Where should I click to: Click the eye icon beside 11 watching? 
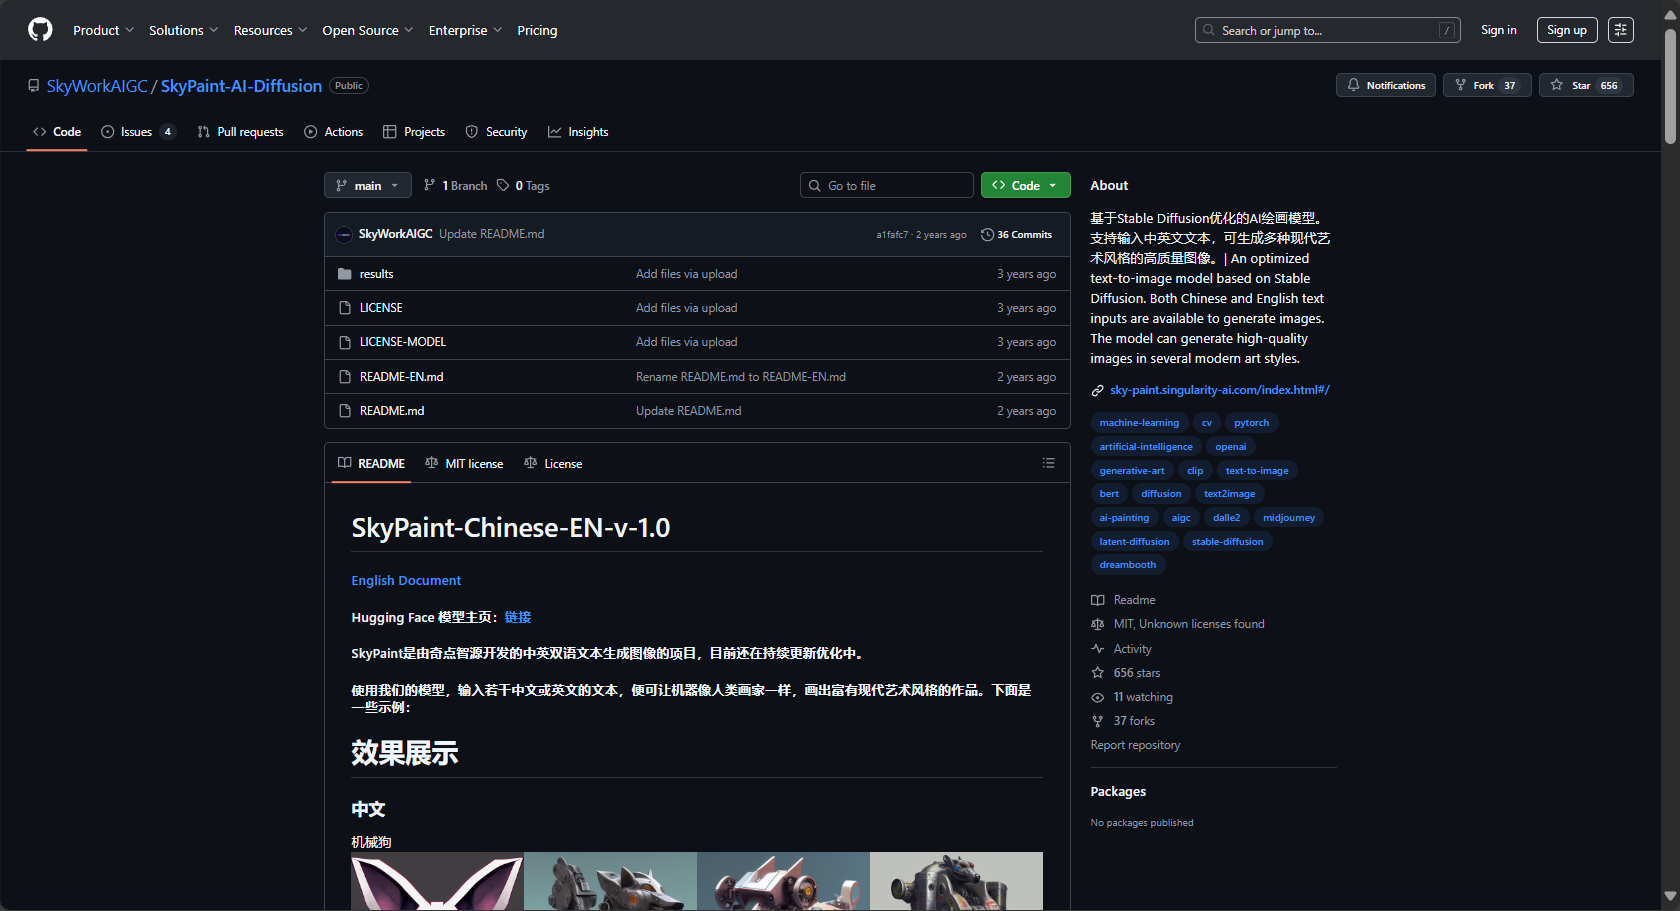(1097, 697)
